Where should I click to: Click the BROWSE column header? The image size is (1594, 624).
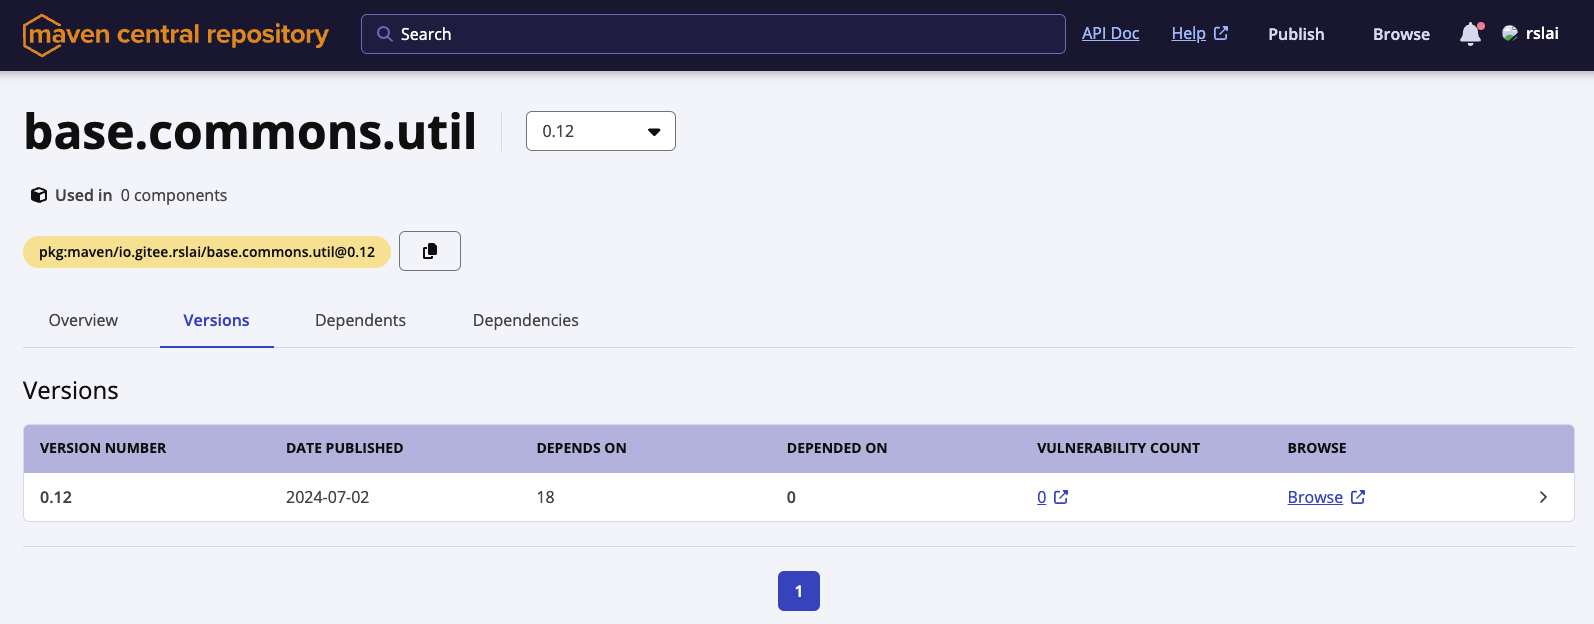(x=1317, y=448)
